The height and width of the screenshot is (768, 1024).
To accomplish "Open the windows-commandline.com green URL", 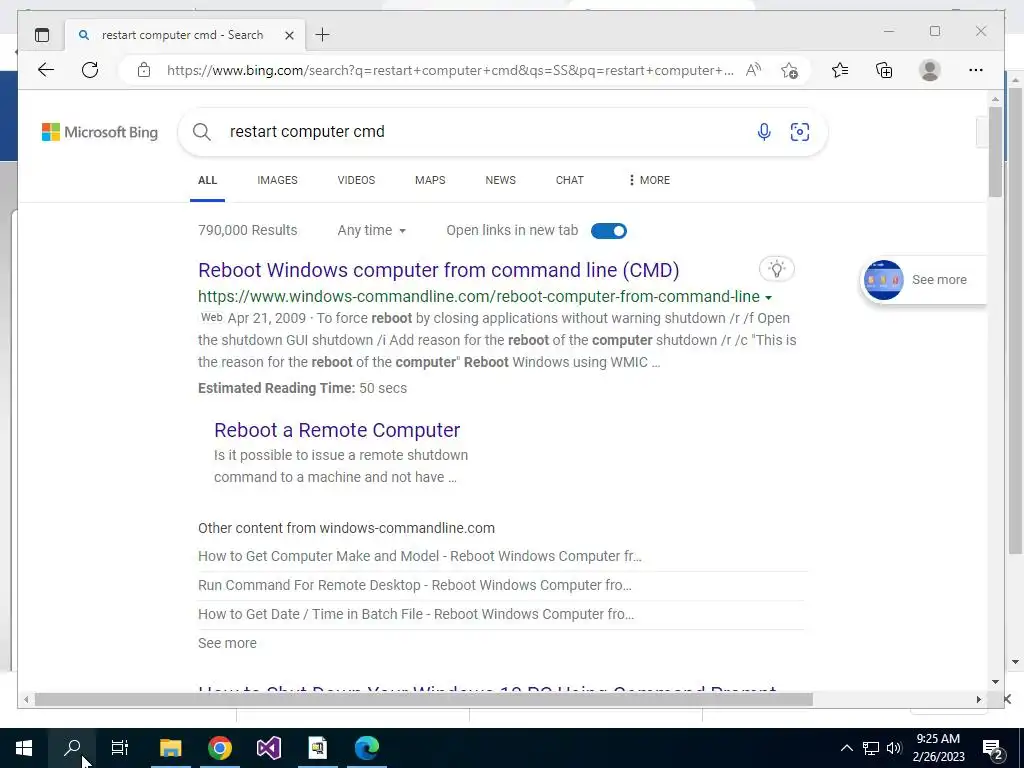I will click(479, 296).
